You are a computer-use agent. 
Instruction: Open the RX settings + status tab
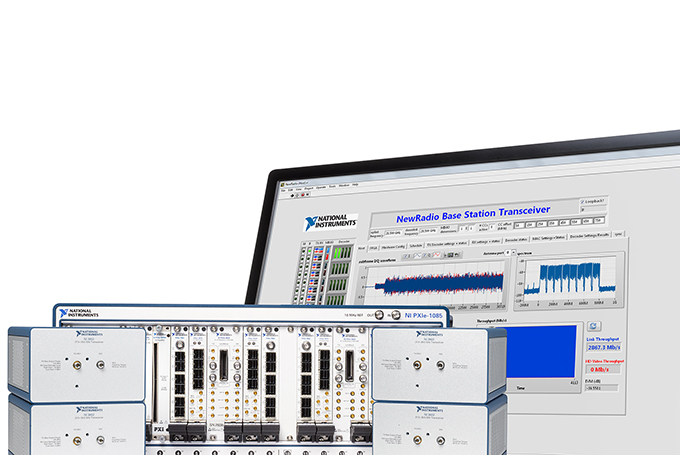[486, 242]
